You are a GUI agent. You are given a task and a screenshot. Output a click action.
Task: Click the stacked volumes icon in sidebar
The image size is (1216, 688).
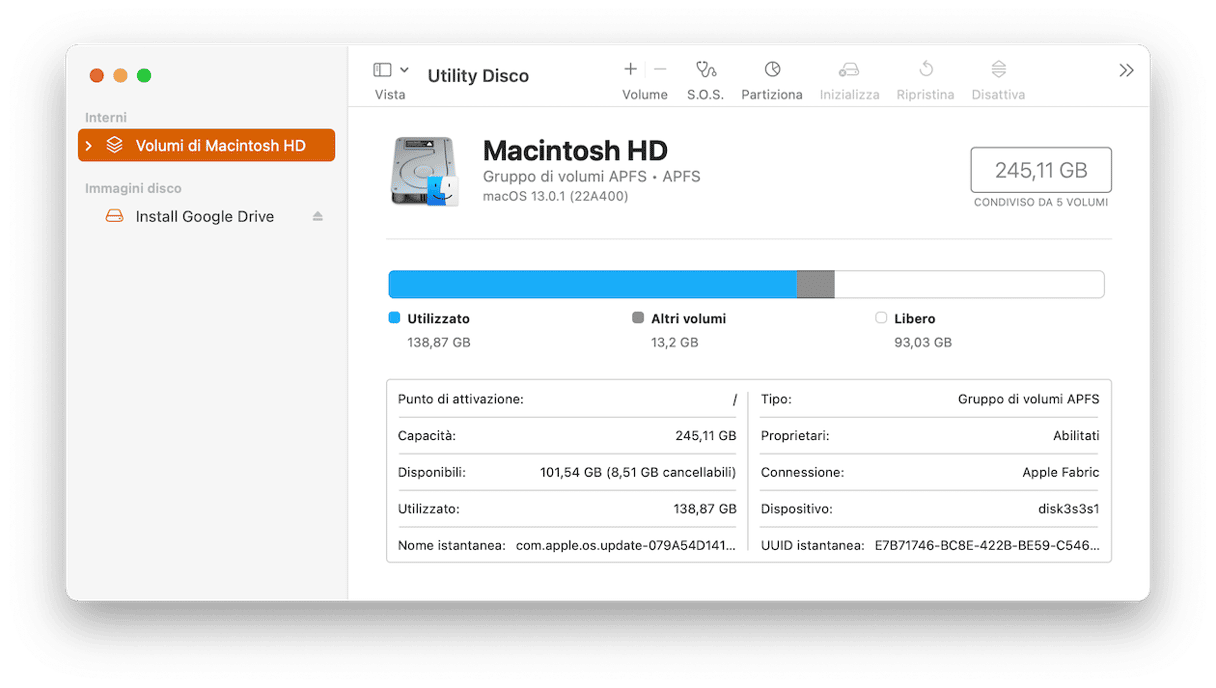tap(115, 145)
